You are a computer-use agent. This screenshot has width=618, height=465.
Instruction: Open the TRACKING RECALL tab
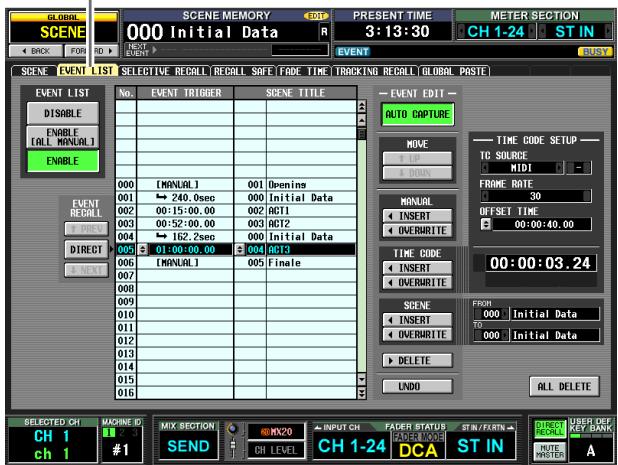click(x=375, y=71)
